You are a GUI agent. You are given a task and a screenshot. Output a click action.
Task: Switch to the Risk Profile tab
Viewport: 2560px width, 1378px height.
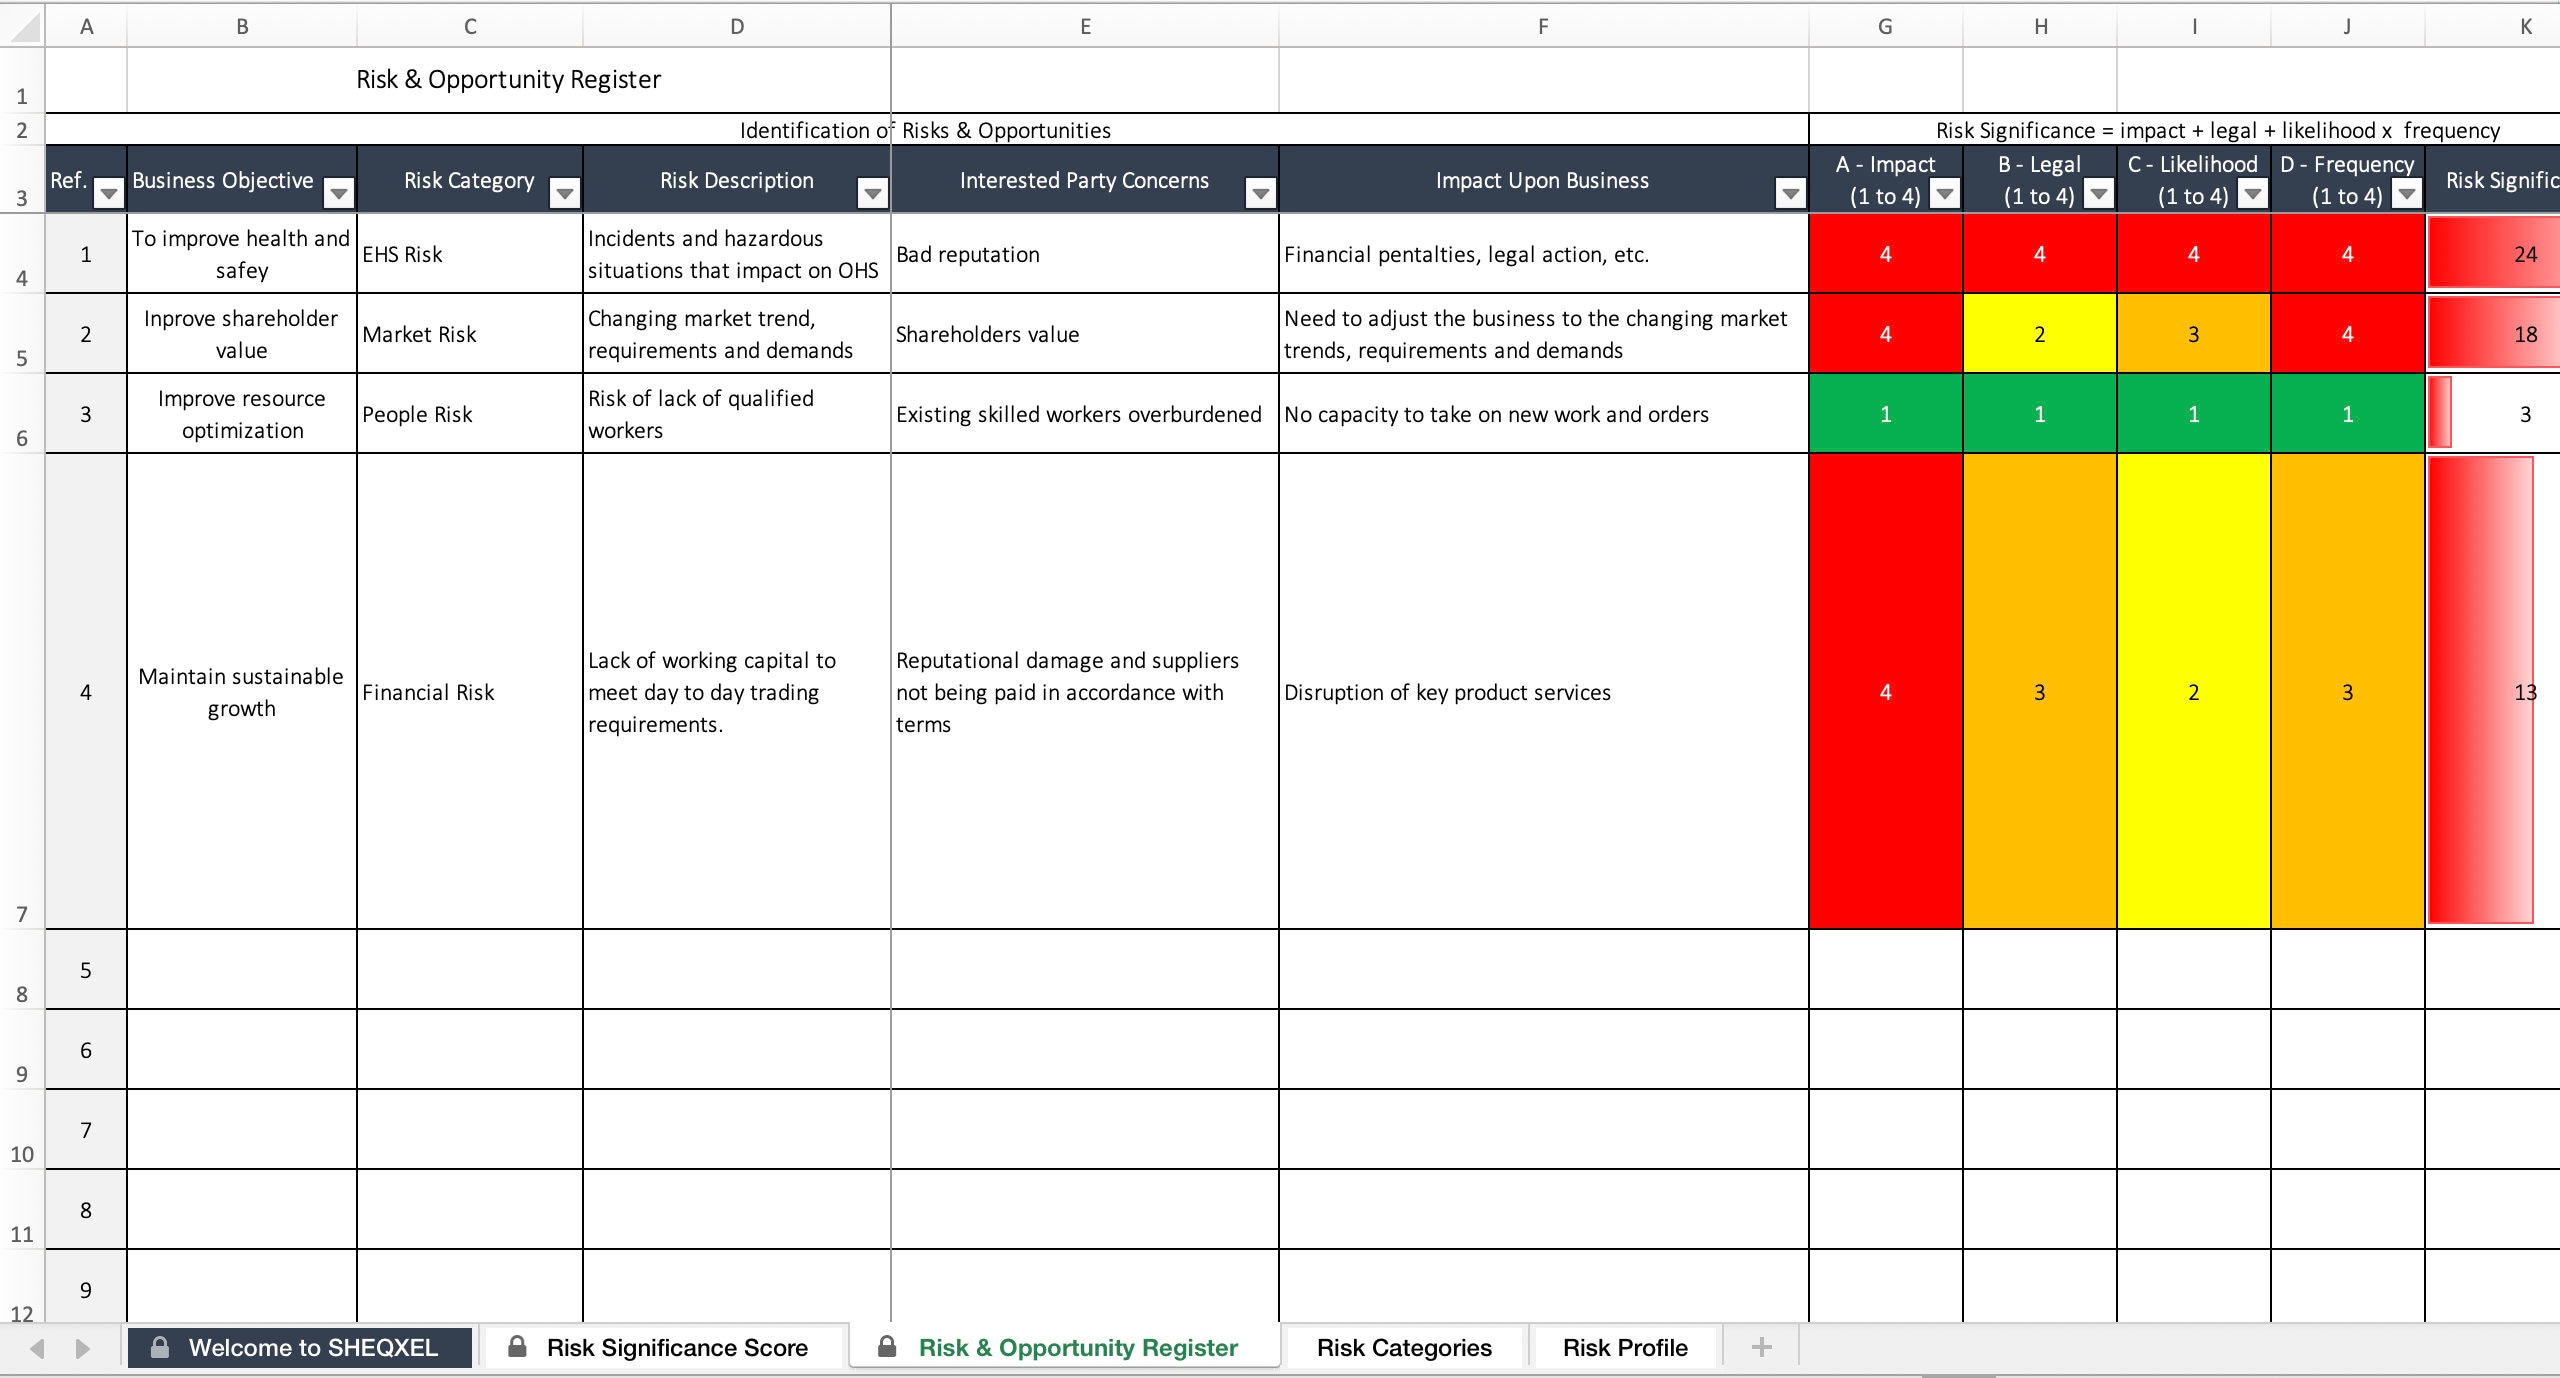[x=1623, y=1347]
